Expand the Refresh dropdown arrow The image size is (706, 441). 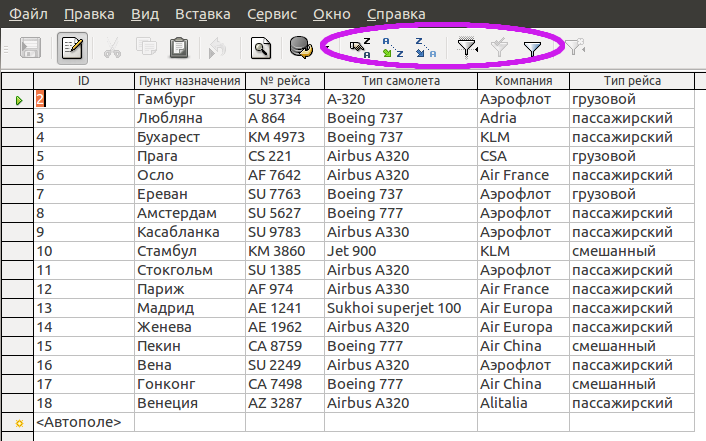tap(327, 47)
